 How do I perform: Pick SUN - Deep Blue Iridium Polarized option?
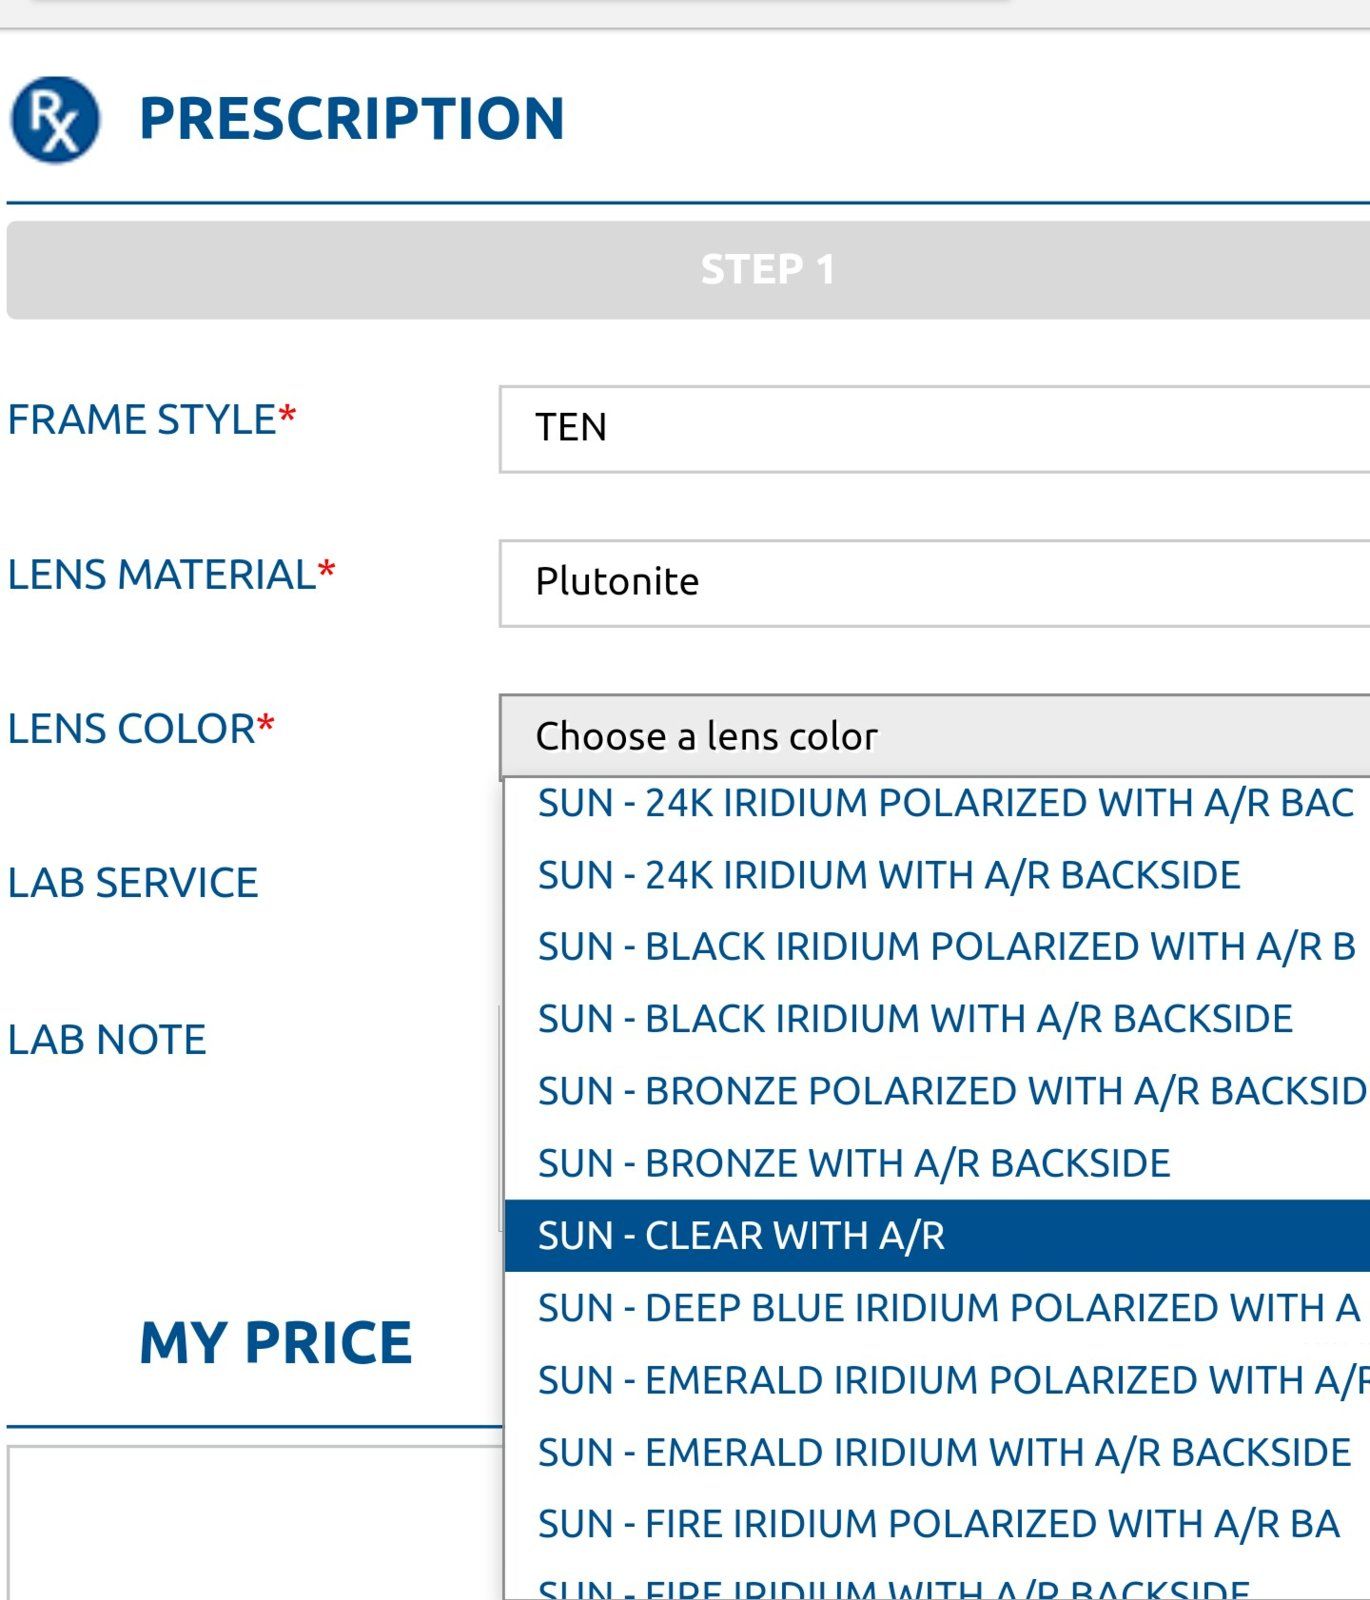[x=948, y=1308]
